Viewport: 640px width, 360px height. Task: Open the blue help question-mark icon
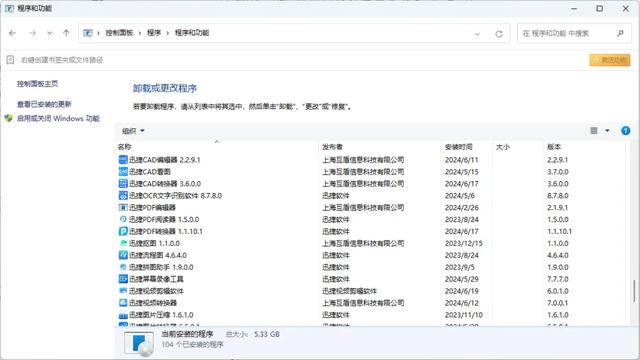625,131
